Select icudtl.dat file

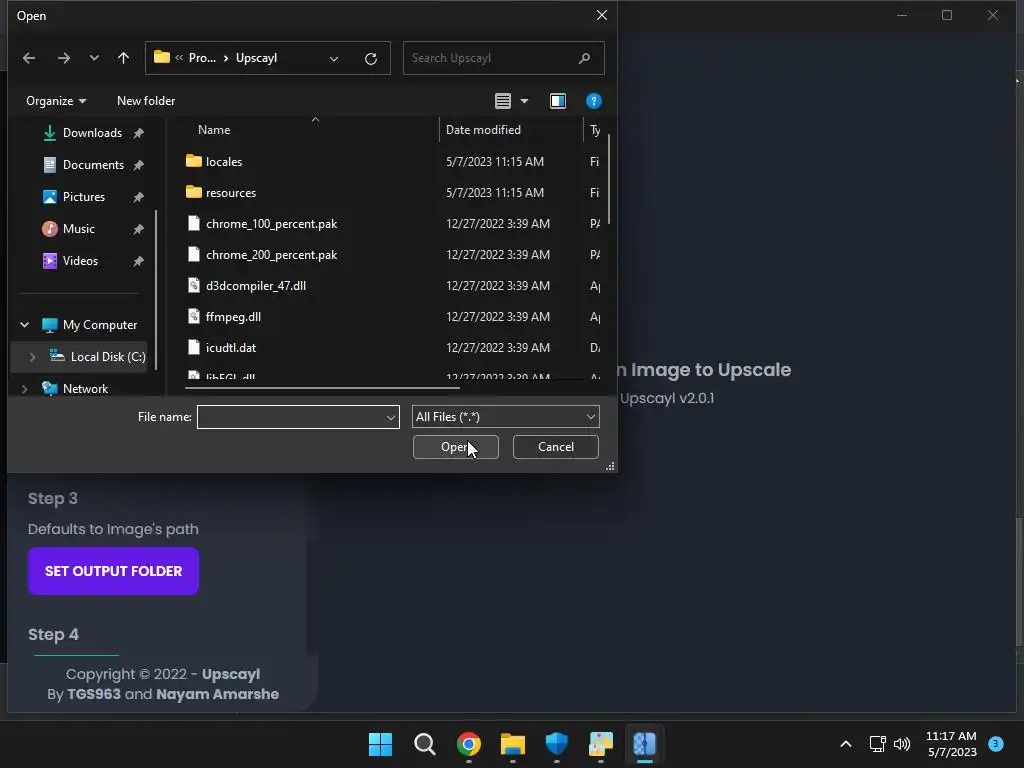231,347
